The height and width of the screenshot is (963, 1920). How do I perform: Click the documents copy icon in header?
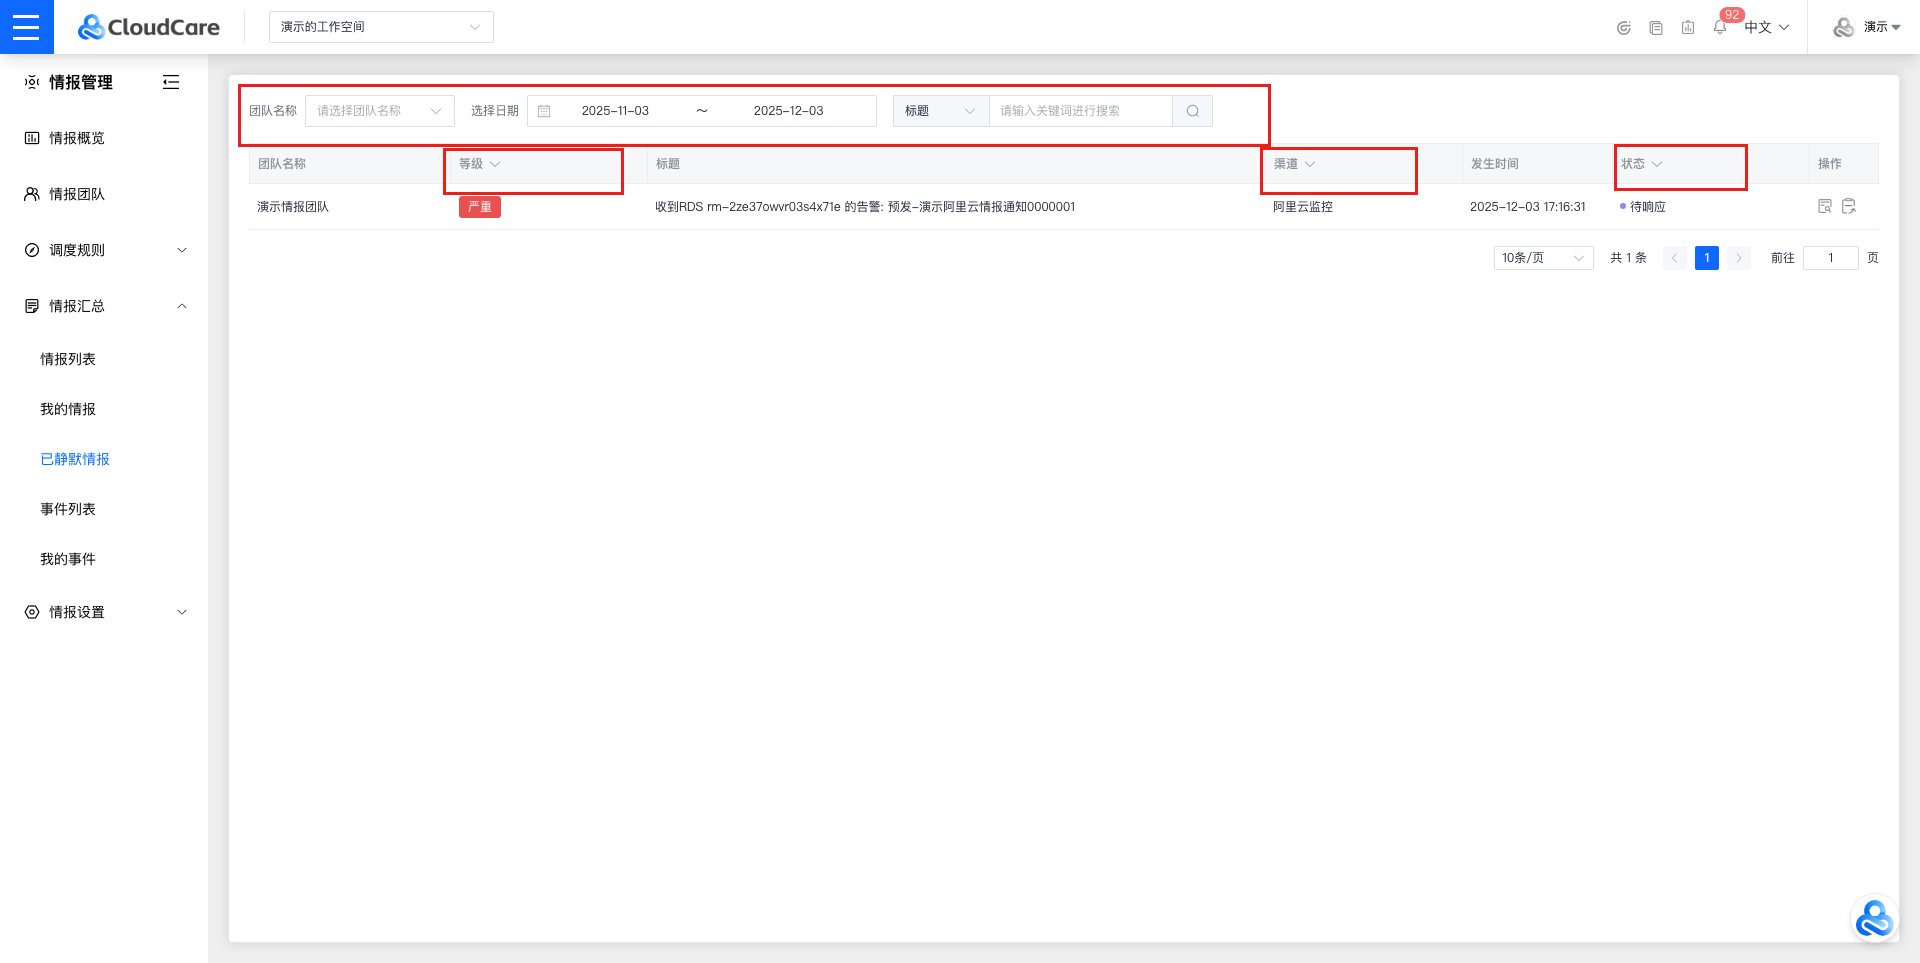point(1656,27)
